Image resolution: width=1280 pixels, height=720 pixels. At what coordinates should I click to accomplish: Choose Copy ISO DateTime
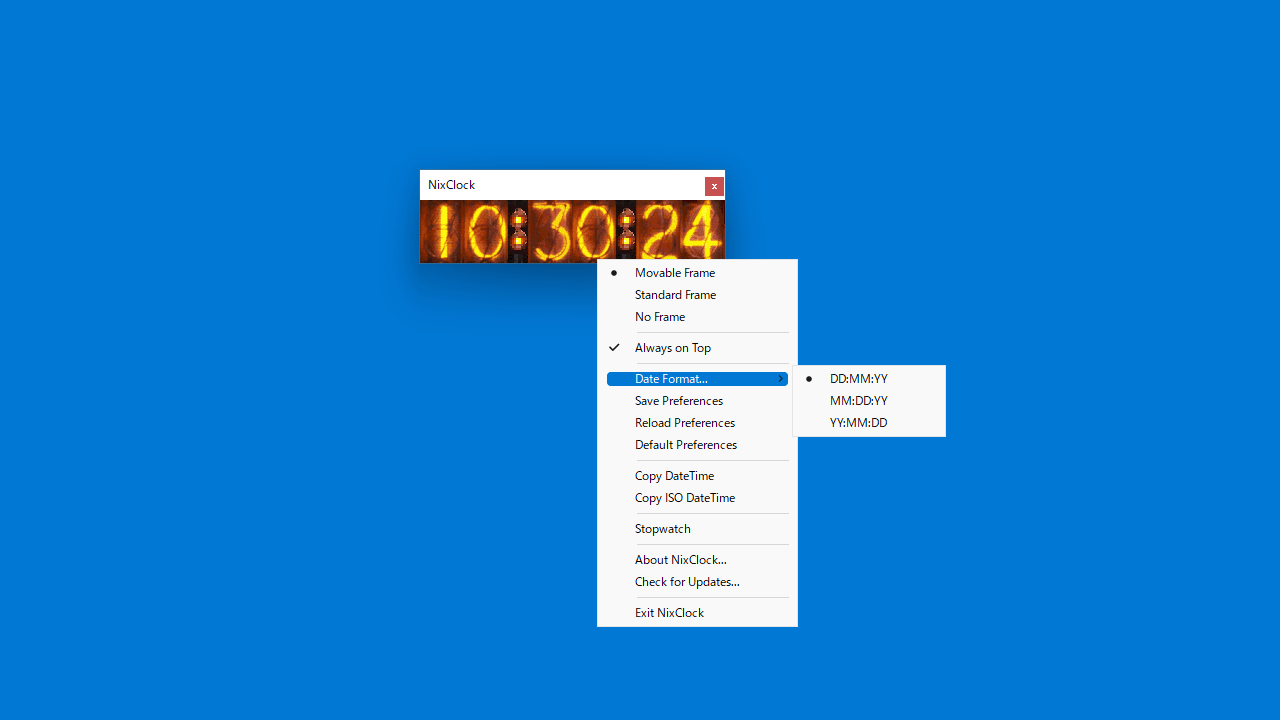[x=697, y=498]
